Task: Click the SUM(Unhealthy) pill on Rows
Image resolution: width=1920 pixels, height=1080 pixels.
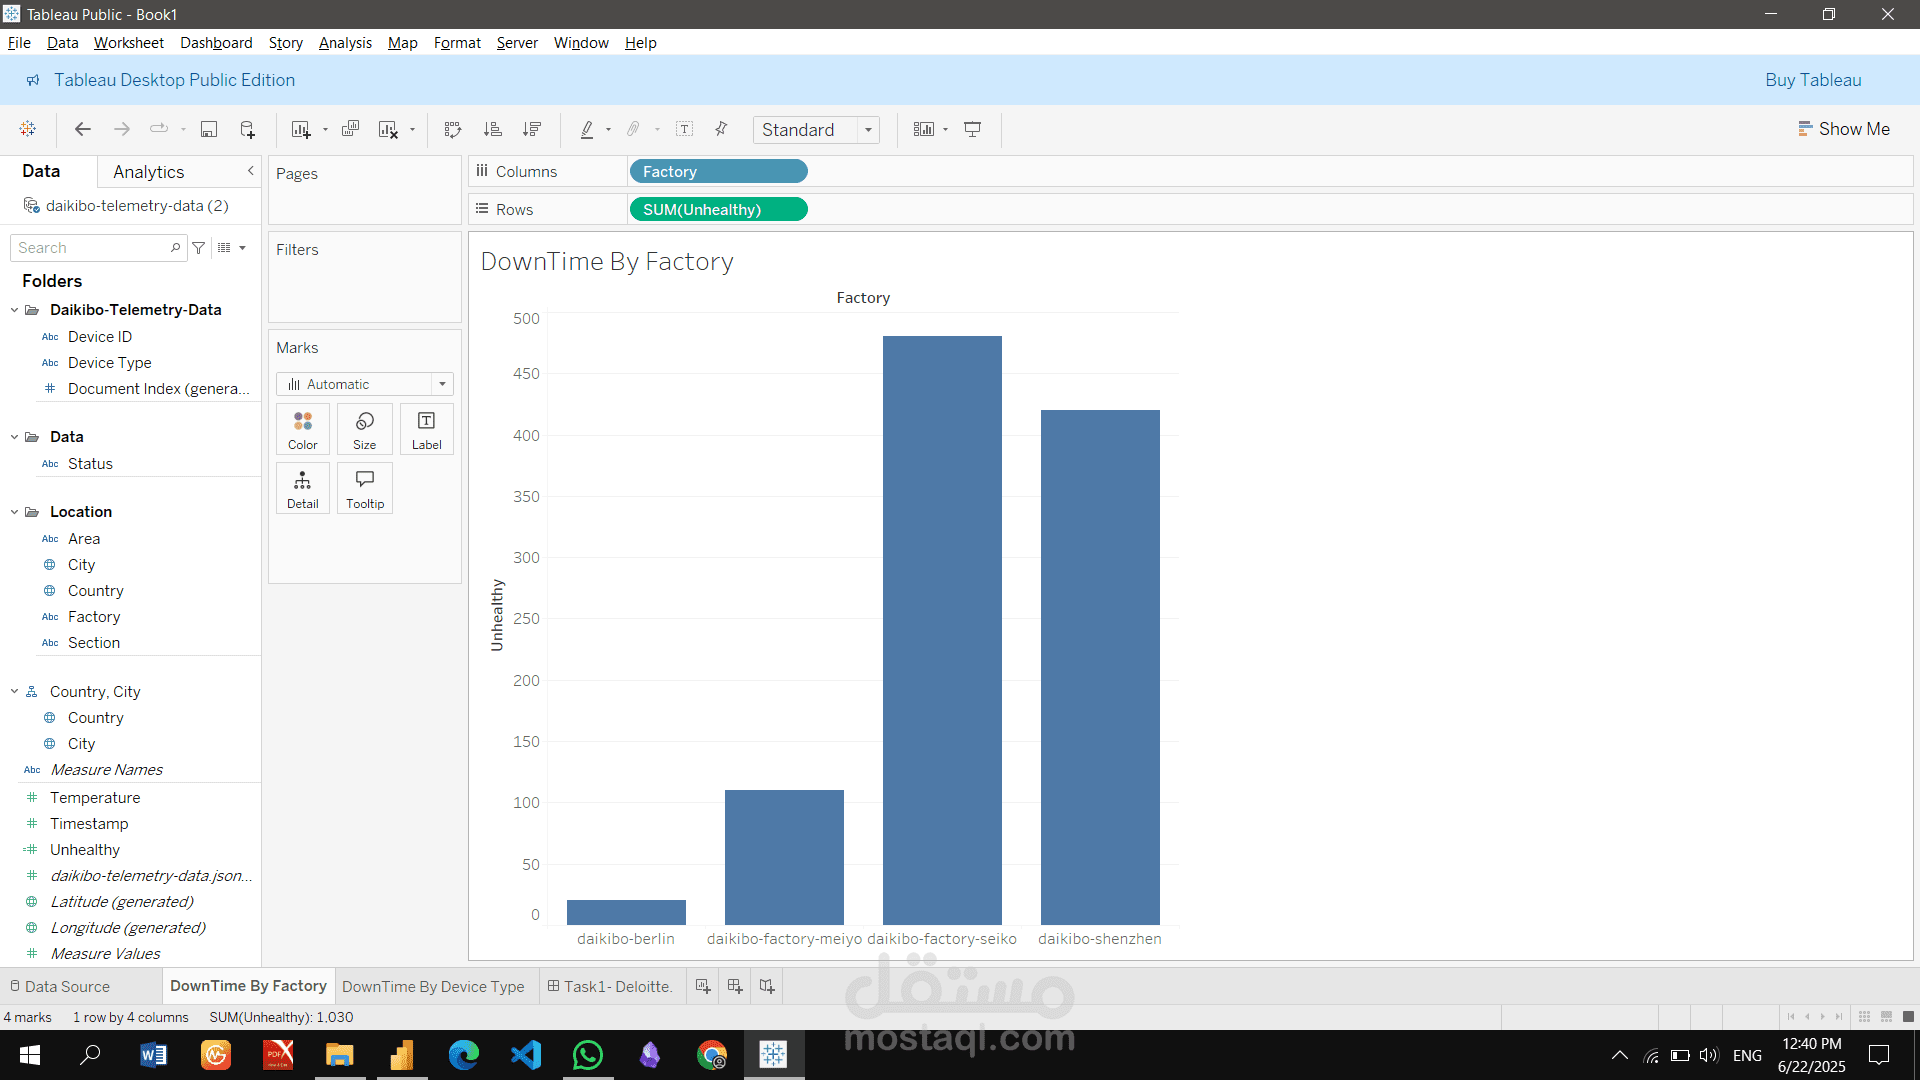Action: 718,210
